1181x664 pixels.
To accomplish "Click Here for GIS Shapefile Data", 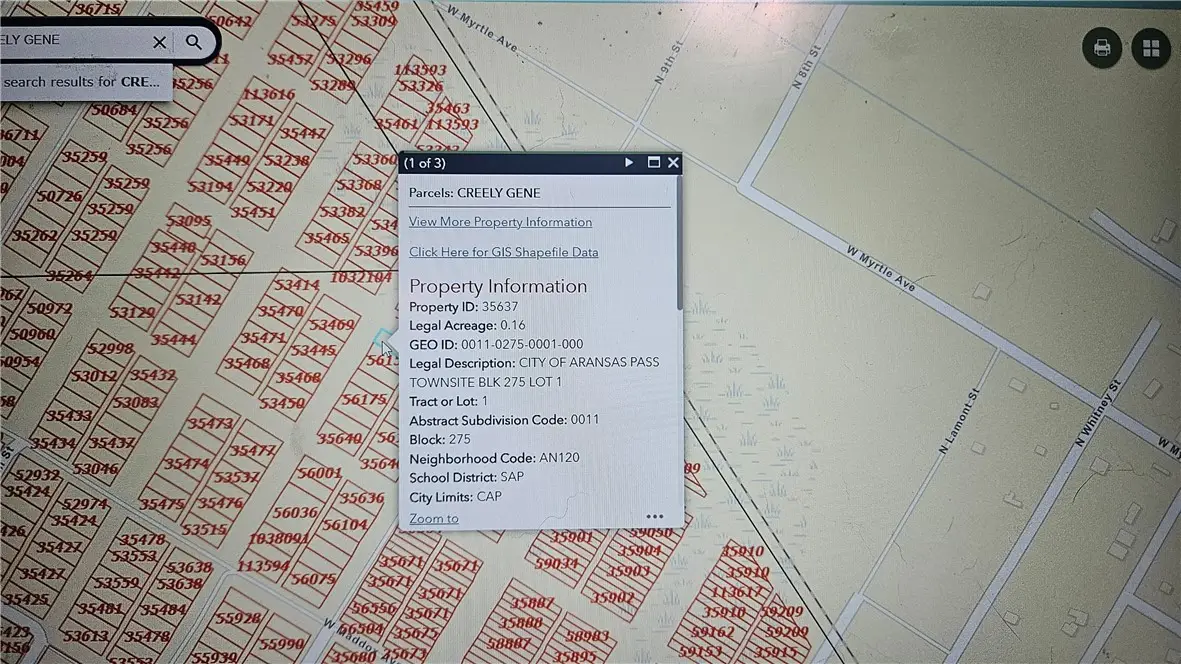I will click(x=503, y=252).
